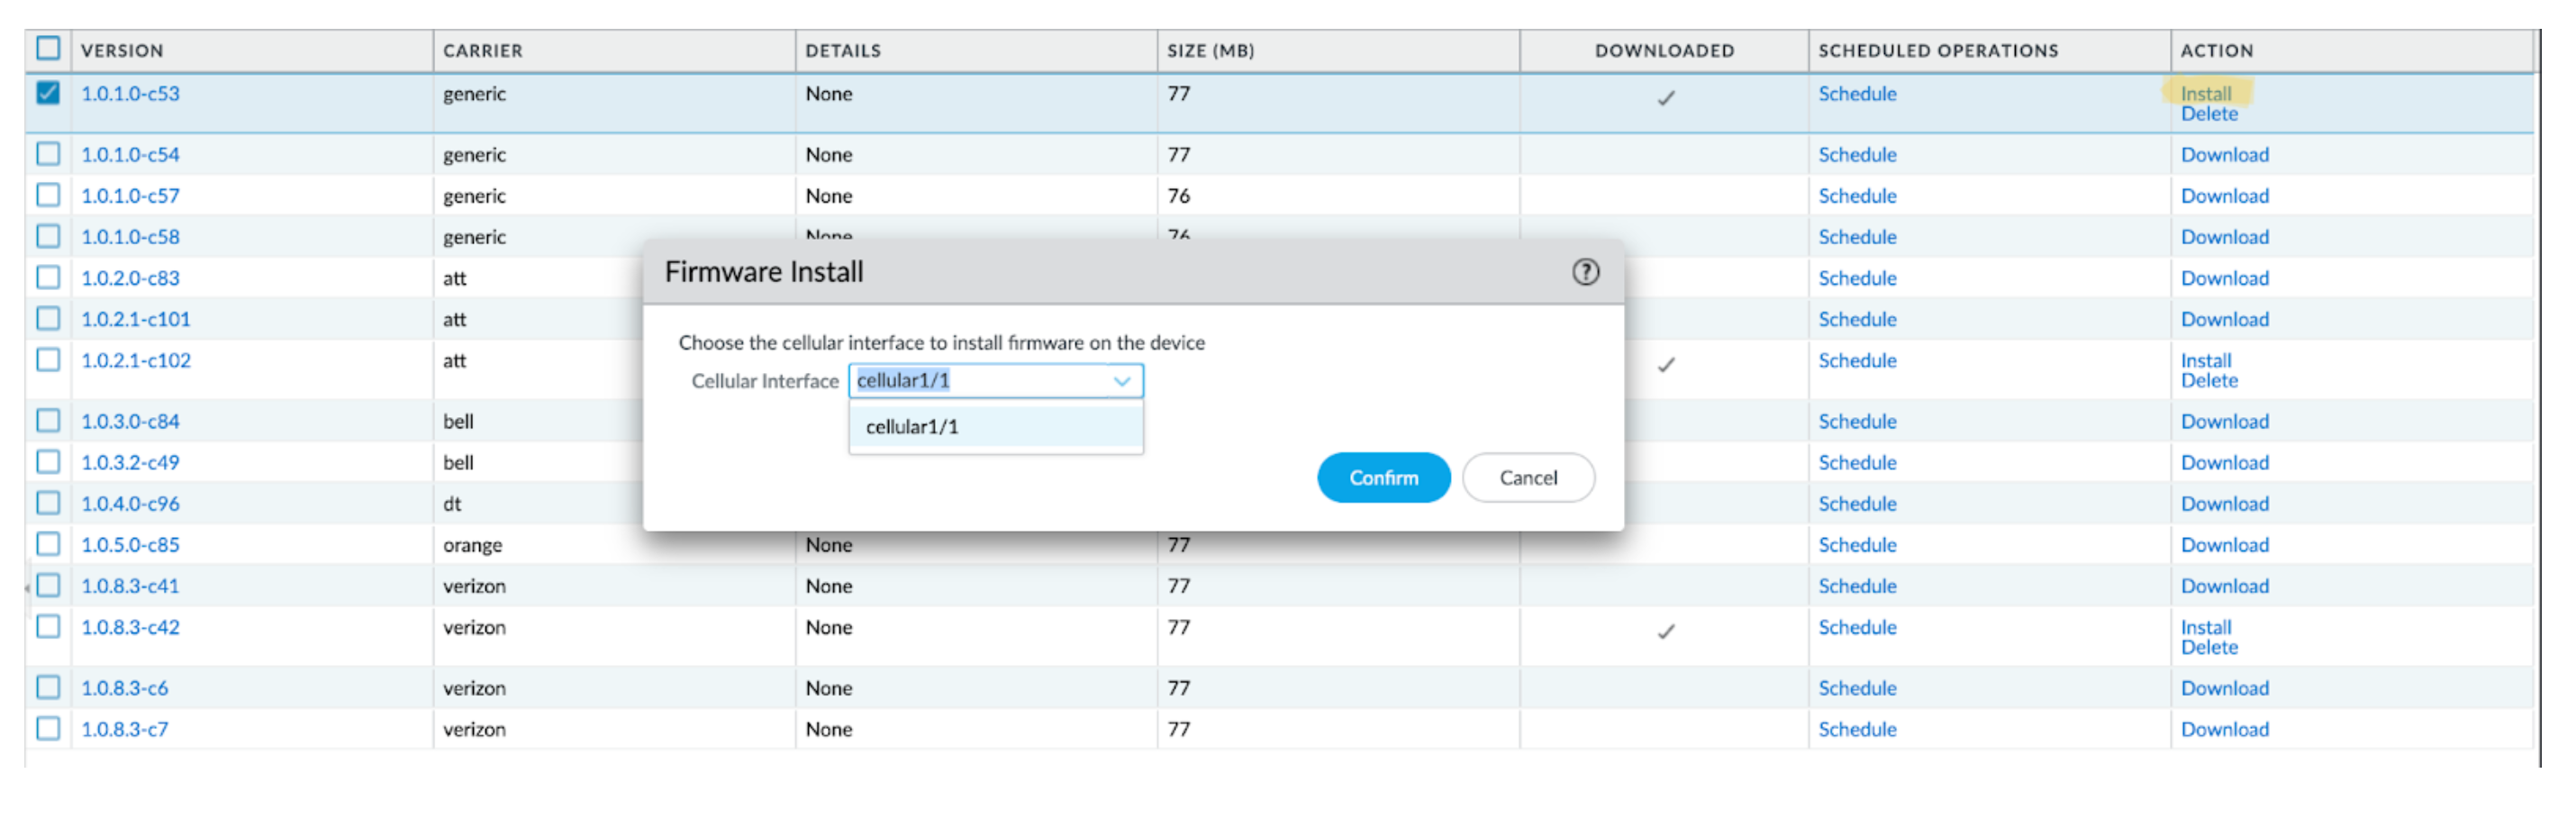Click the Version column header

(x=122, y=51)
